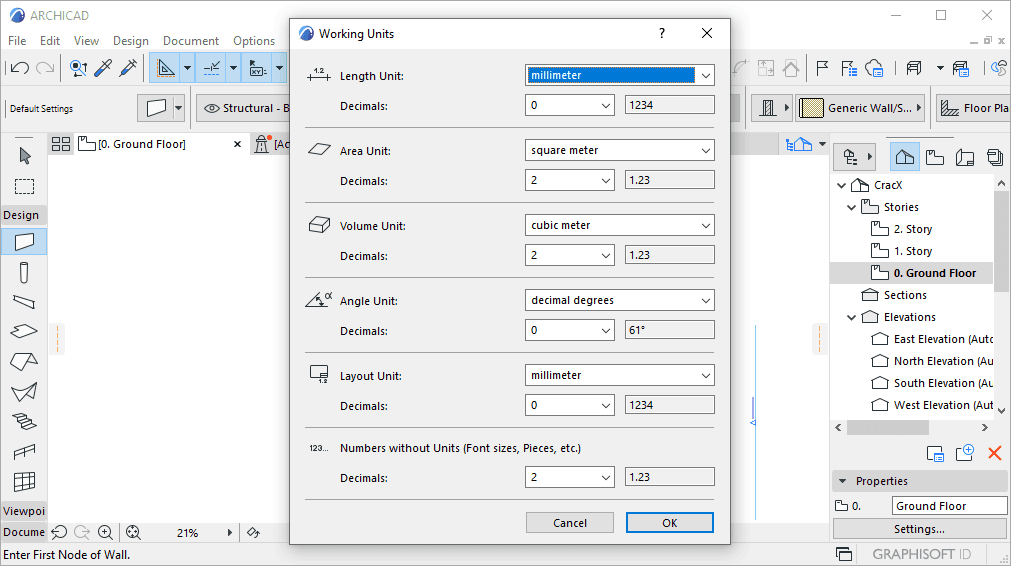Click the red Delete X icon
Viewport: 1011px width, 566px height.
(995, 453)
